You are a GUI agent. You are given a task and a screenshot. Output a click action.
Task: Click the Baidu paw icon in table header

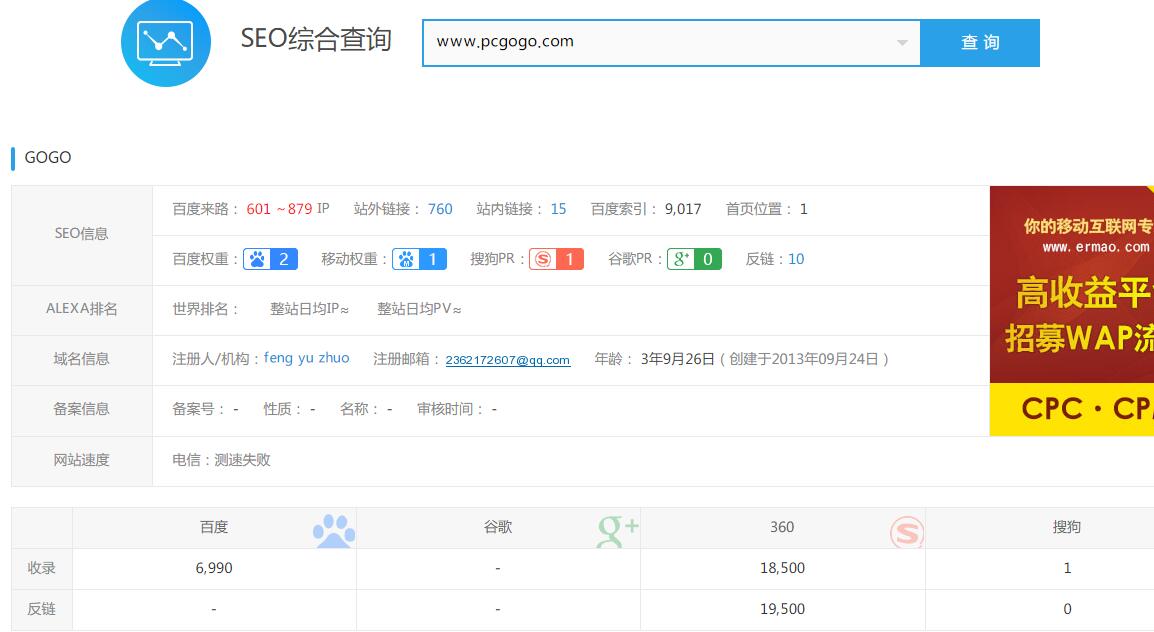[x=333, y=530]
